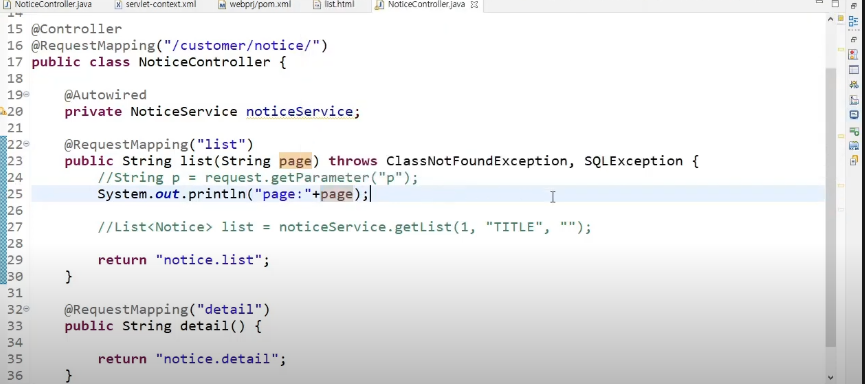Click the editor scrollbar up arrow
This screenshot has height=384, width=865.
tap(830, 19)
